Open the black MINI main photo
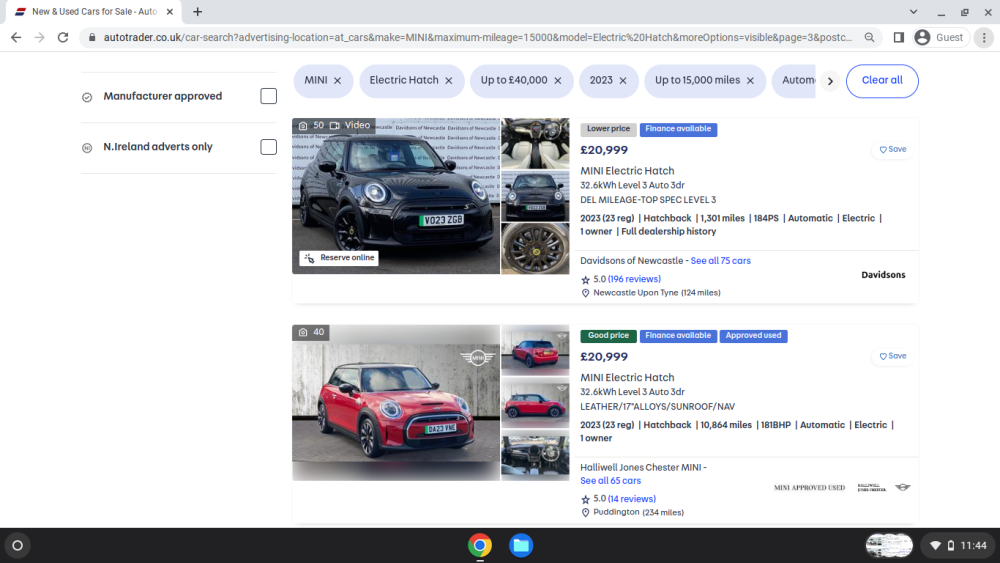The image size is (1000, 563). pyautogui.click(x=396, y=196)
